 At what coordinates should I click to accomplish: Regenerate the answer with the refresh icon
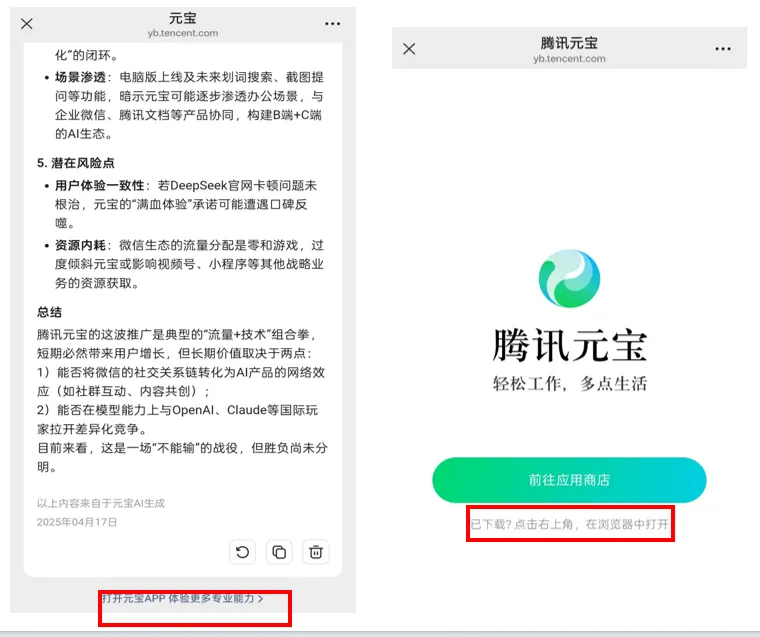coord(242,552)
